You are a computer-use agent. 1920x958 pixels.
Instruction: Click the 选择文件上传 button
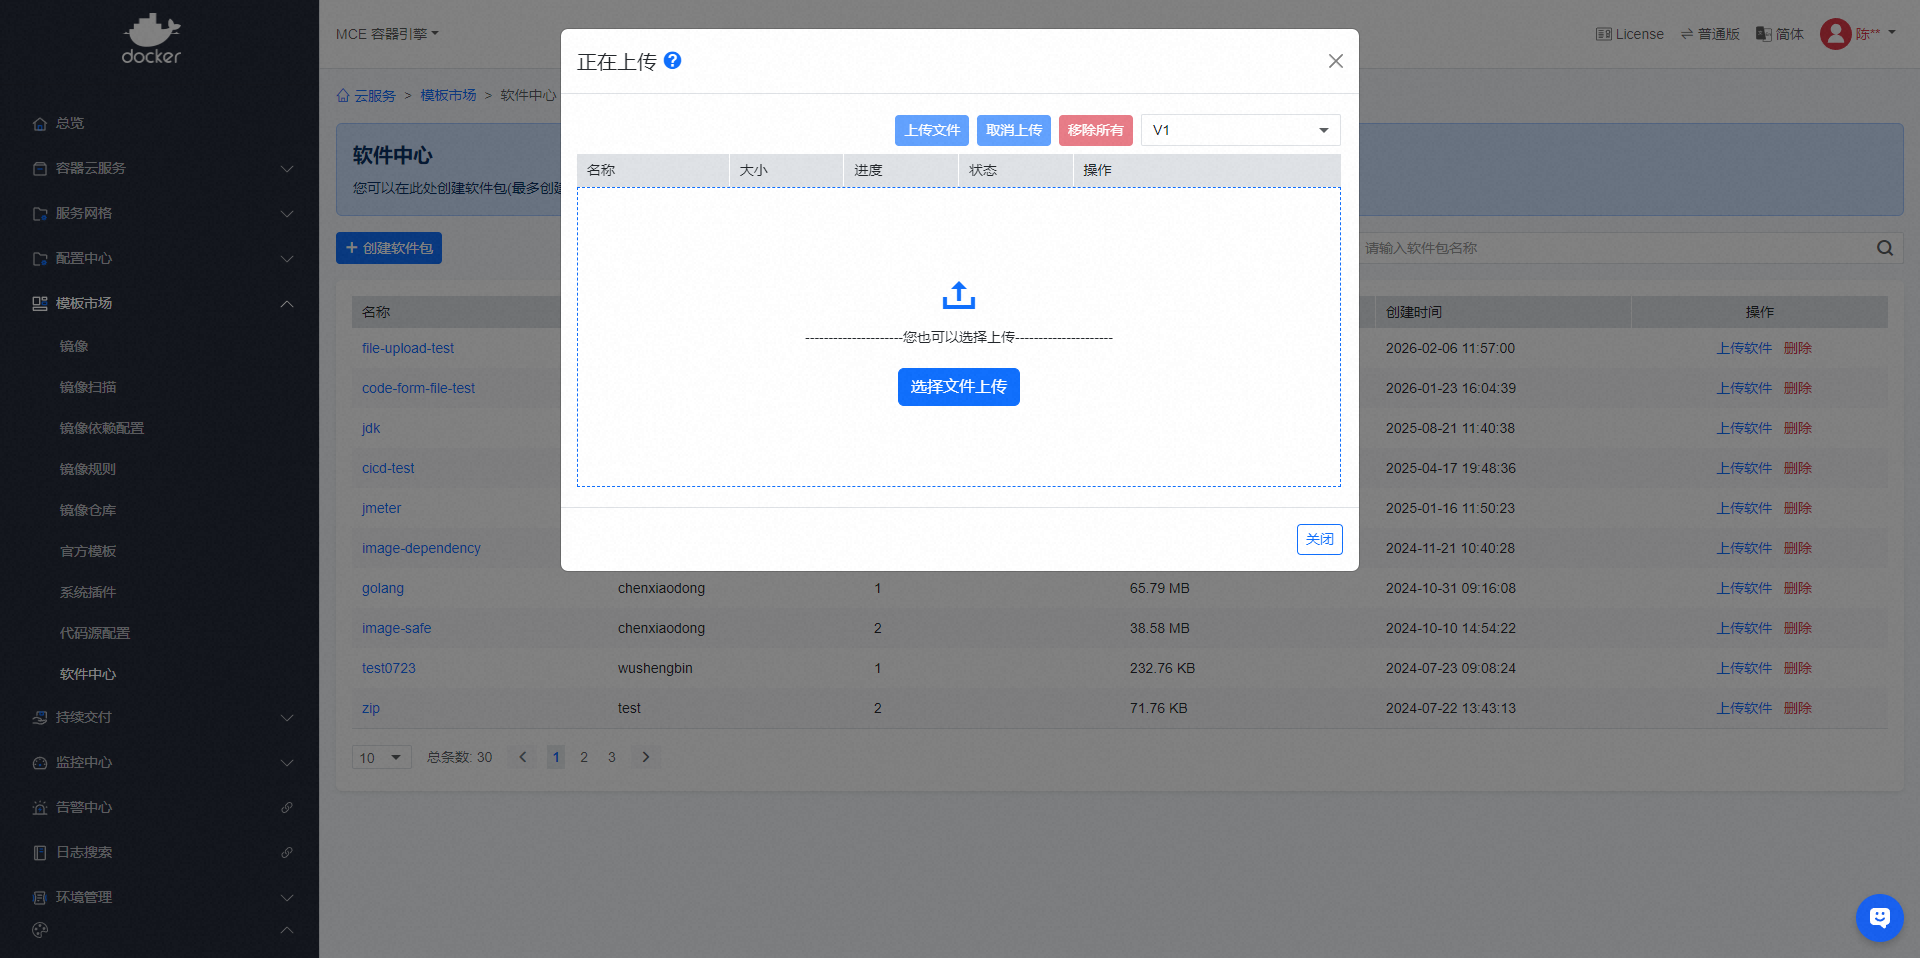click(x=958, y=387)
